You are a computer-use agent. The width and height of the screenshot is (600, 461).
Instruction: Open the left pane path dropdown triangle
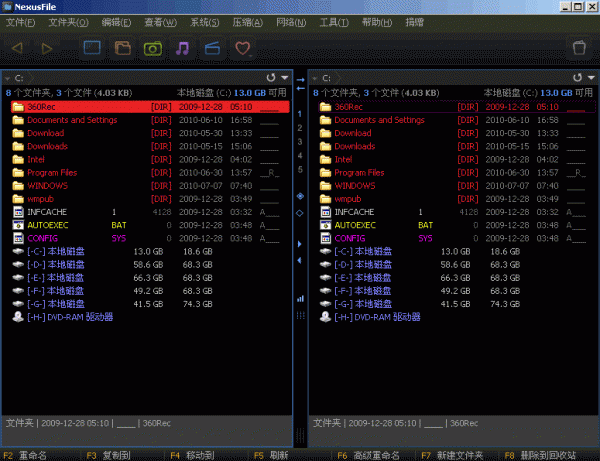(x=285, y=78)
